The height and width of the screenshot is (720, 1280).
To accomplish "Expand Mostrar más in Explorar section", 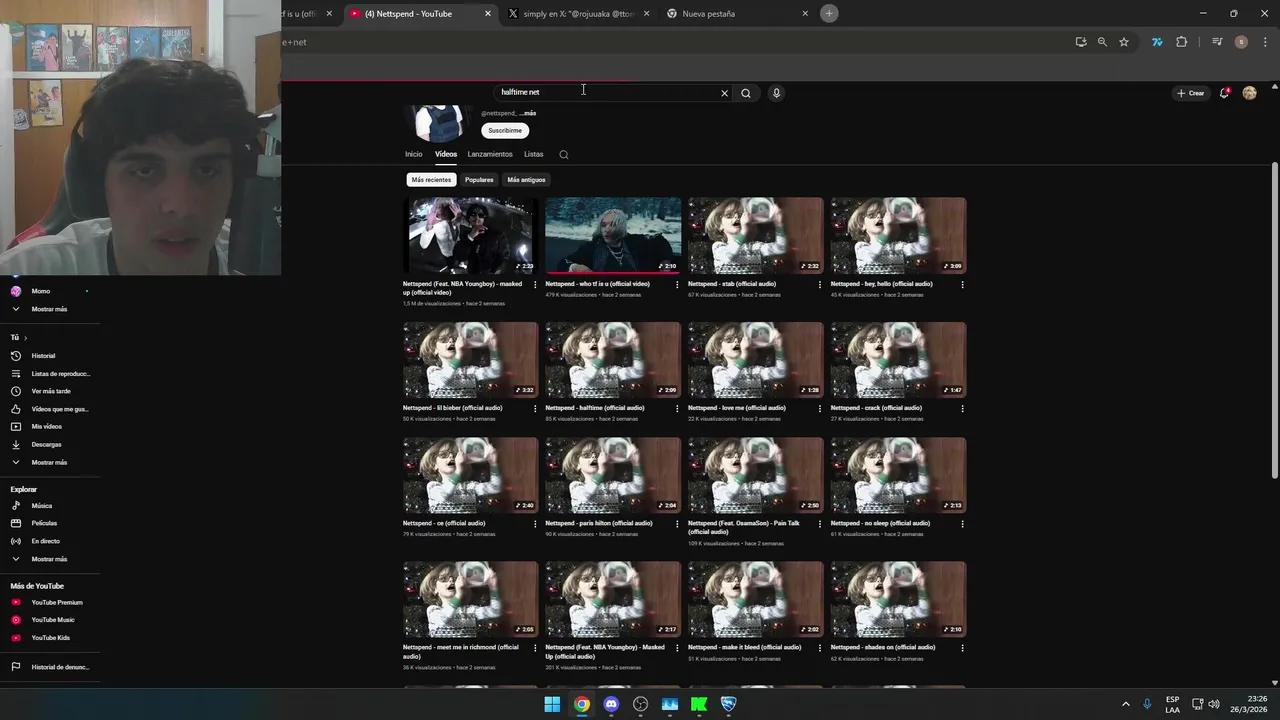I will (49, 559).
